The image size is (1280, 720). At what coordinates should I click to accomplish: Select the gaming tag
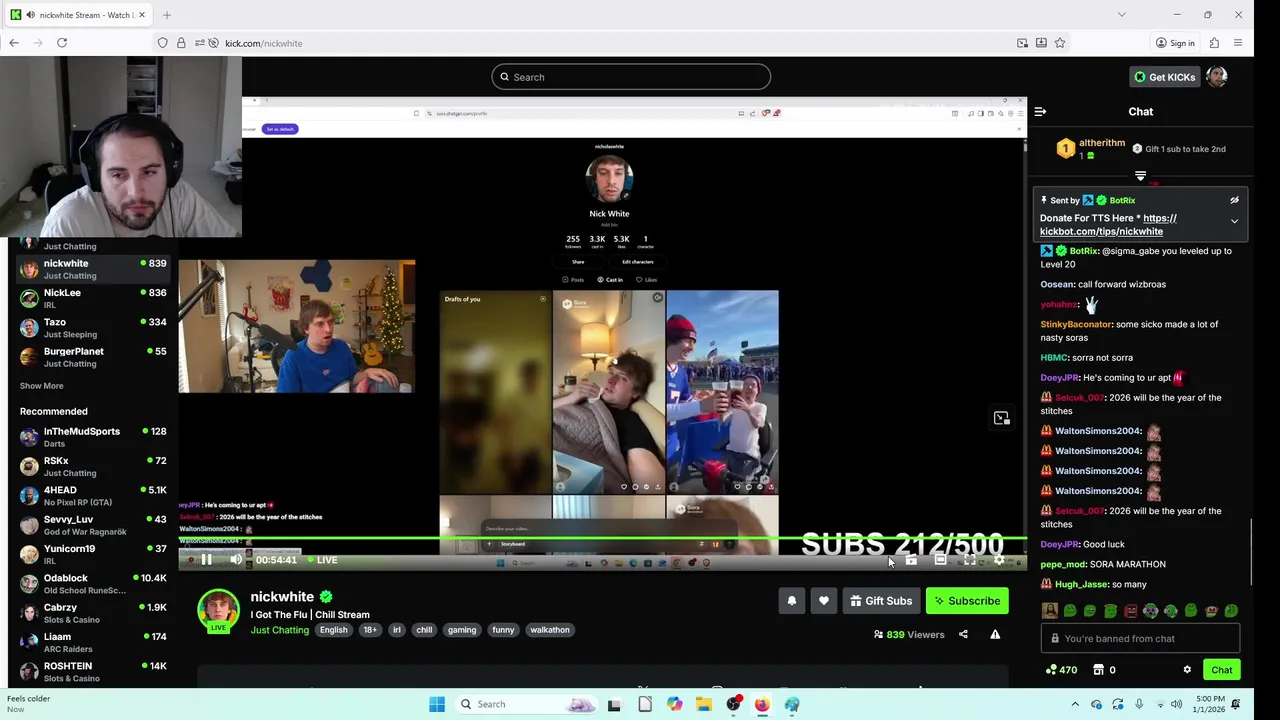[x=462, y=630]
